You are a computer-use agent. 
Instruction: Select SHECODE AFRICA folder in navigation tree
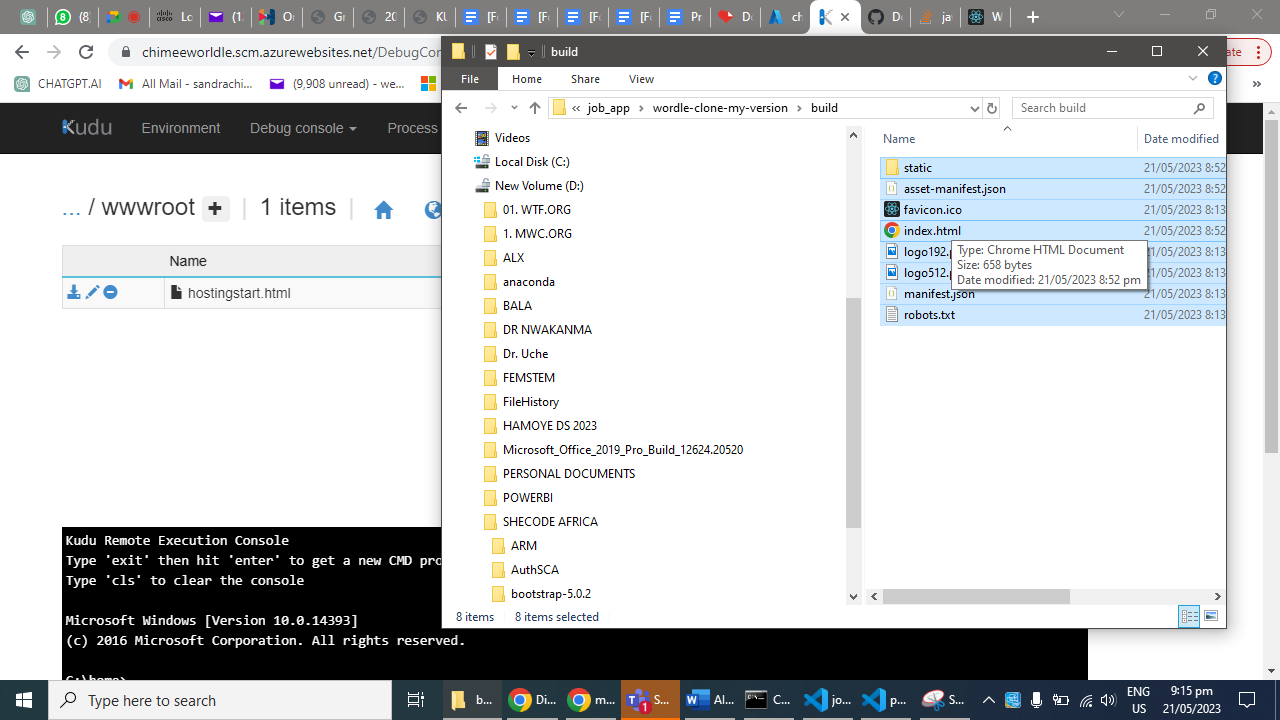click(x=550, y=522)
